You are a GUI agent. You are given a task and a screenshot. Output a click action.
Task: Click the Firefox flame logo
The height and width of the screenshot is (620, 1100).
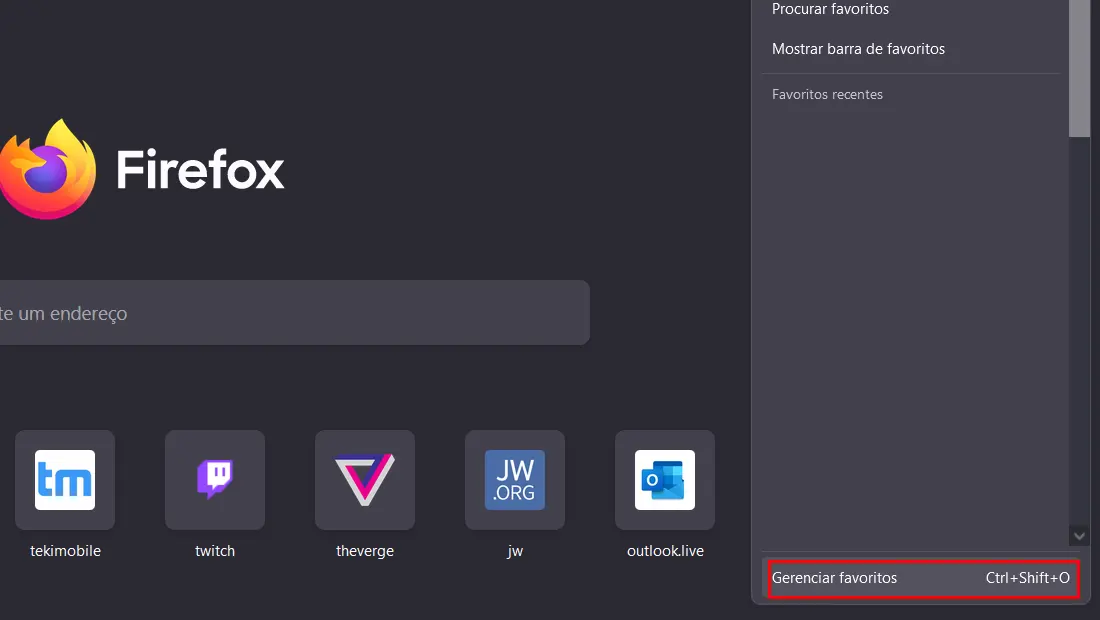(x=46, y=169)
